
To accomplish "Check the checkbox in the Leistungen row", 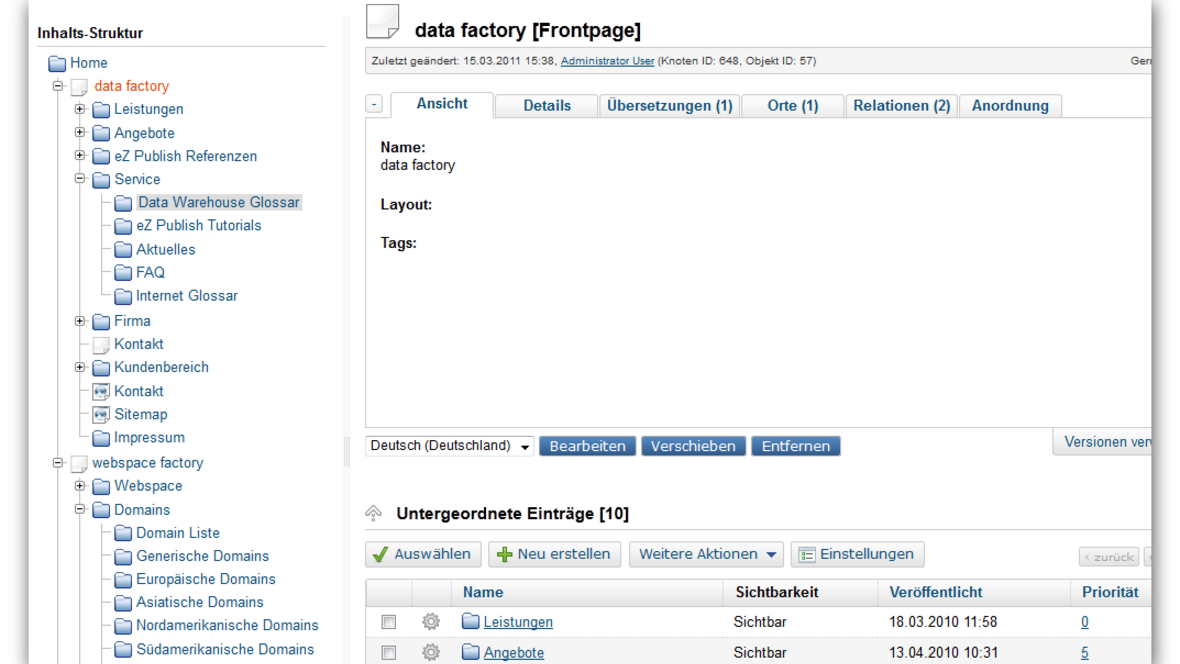I will tap(388, 621).
